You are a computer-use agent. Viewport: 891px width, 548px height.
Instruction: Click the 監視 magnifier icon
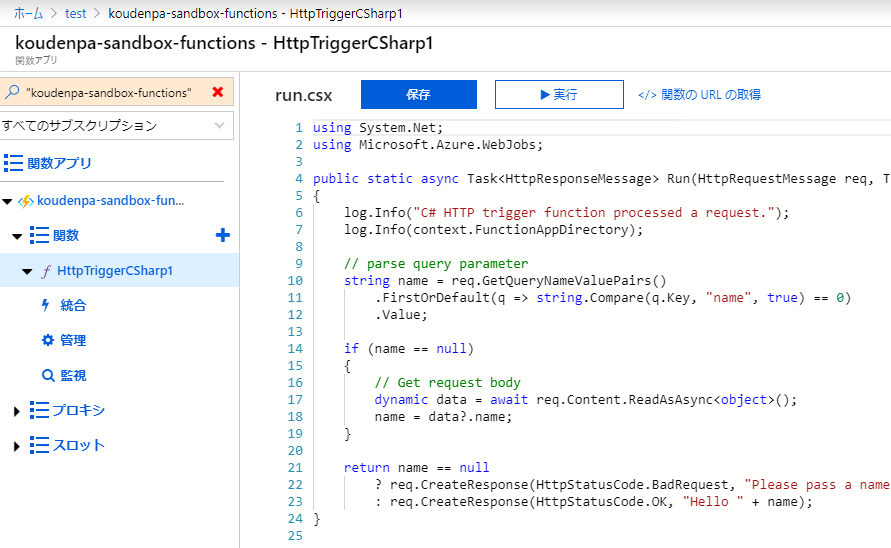pos(48,375)
